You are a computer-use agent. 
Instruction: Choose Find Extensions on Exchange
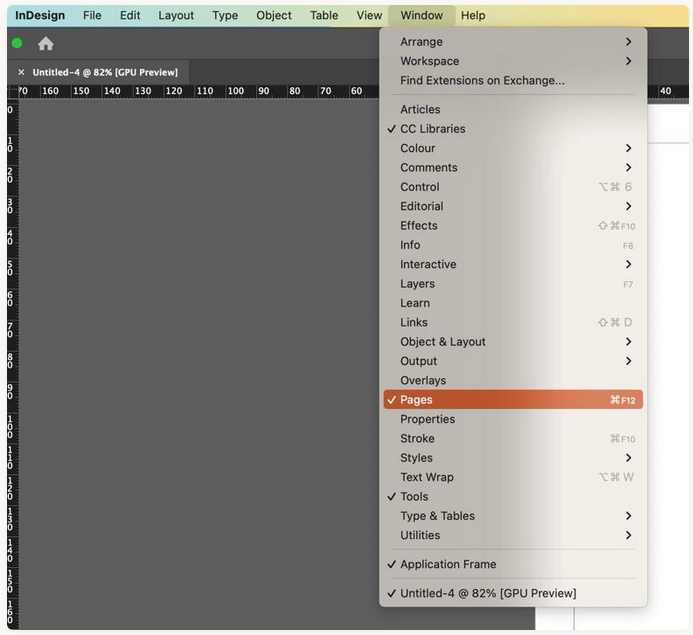[x=513, y=80]
